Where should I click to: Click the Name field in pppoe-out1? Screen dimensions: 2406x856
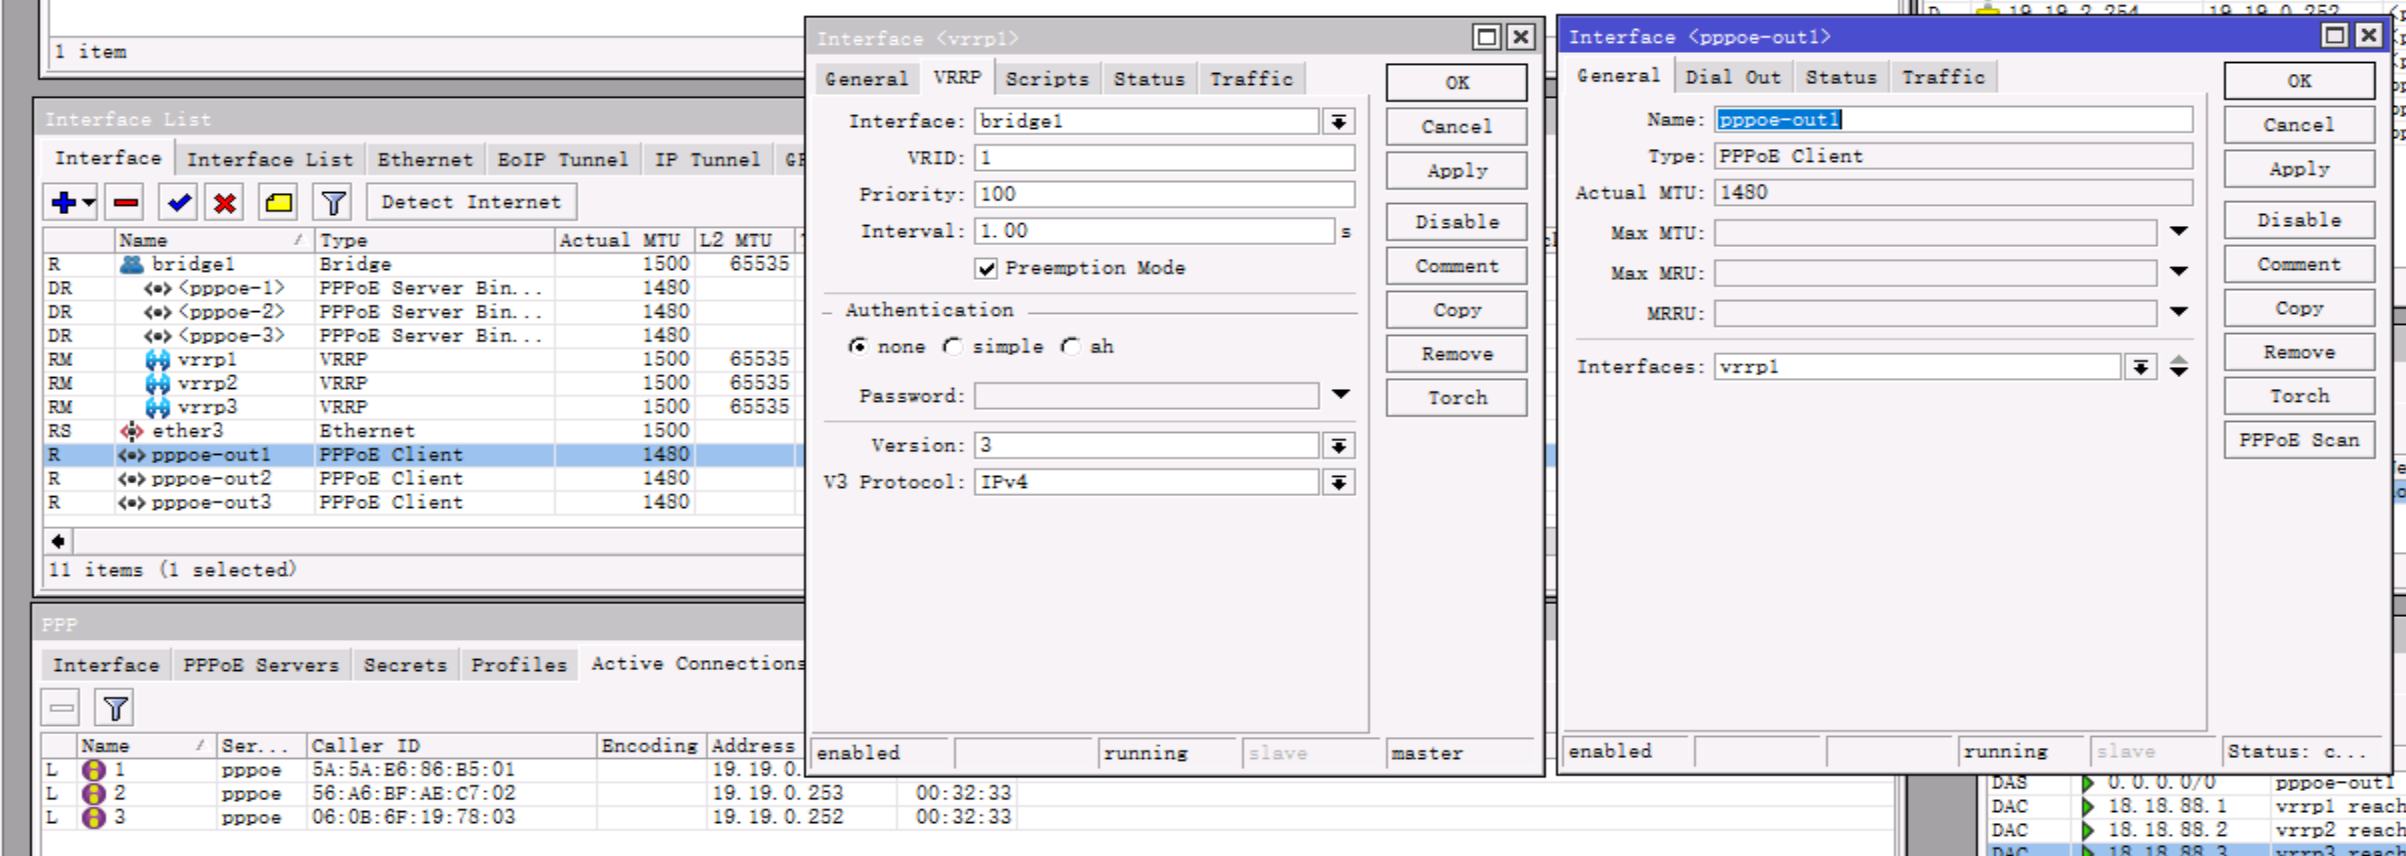point(1953,120)
